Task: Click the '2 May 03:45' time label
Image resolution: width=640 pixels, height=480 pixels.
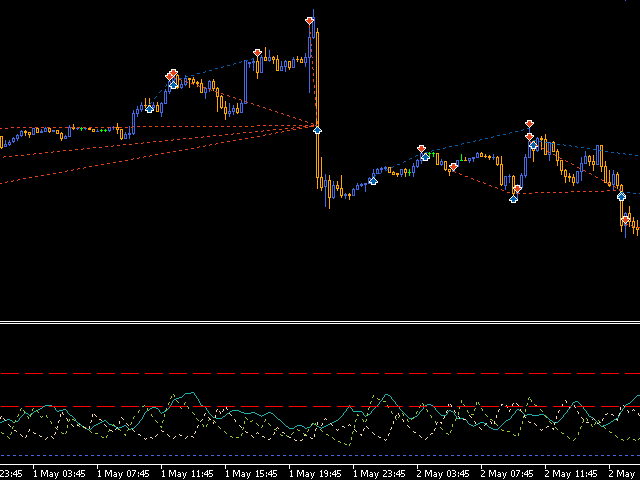Action: coord(443,473)
